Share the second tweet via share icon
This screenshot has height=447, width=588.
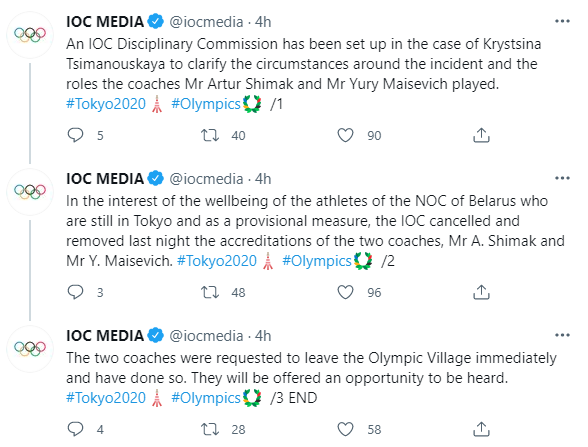pyautogui.click(x=482, y=292)
